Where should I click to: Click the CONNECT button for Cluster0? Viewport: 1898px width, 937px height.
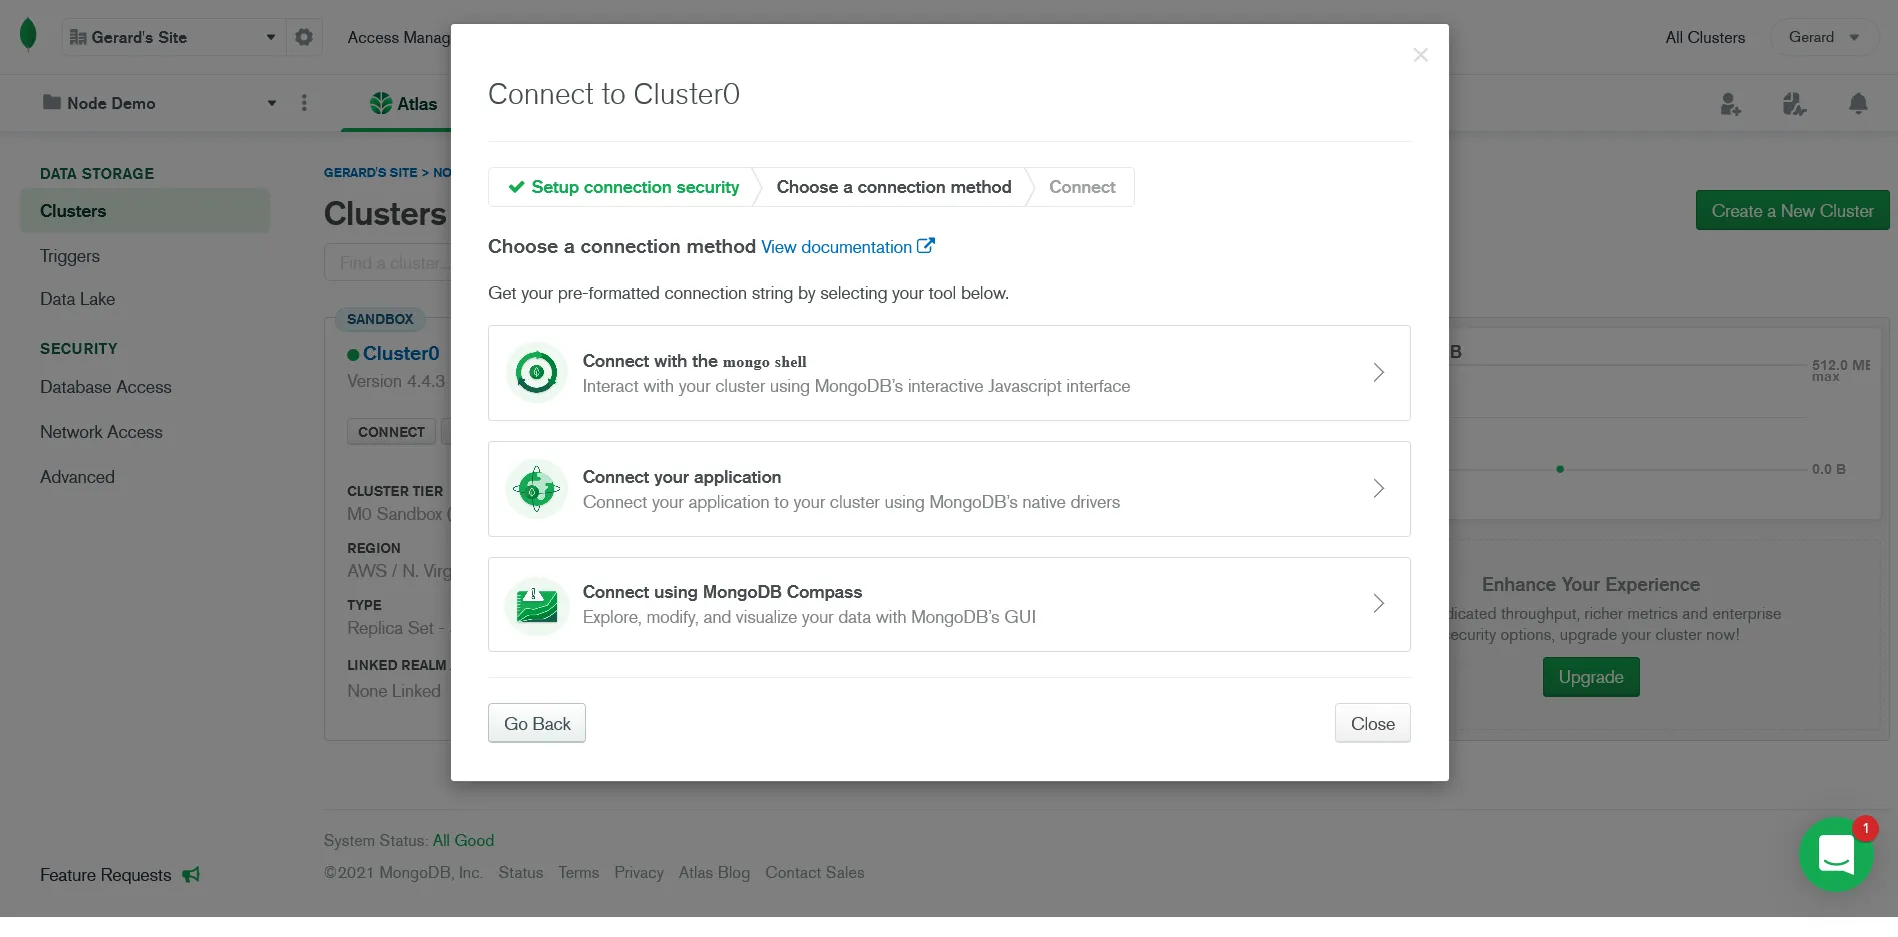391,432
